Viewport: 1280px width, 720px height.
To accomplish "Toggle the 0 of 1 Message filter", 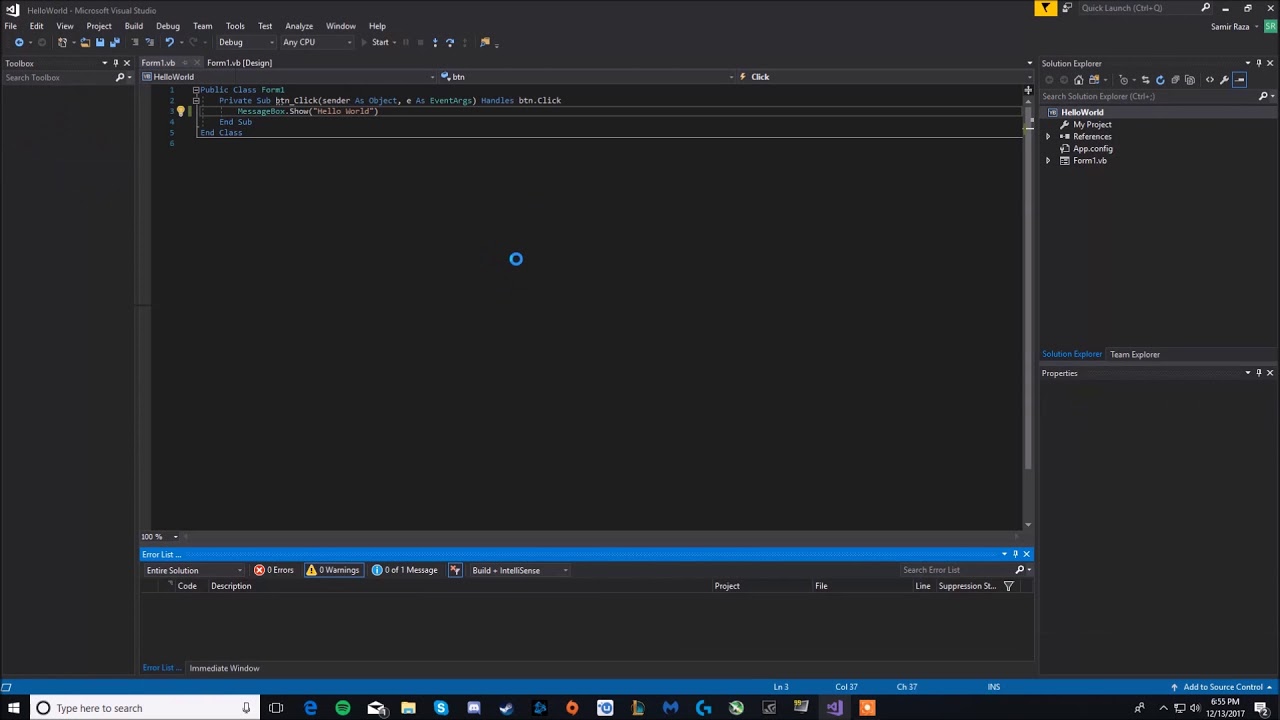I will point(405,570).
